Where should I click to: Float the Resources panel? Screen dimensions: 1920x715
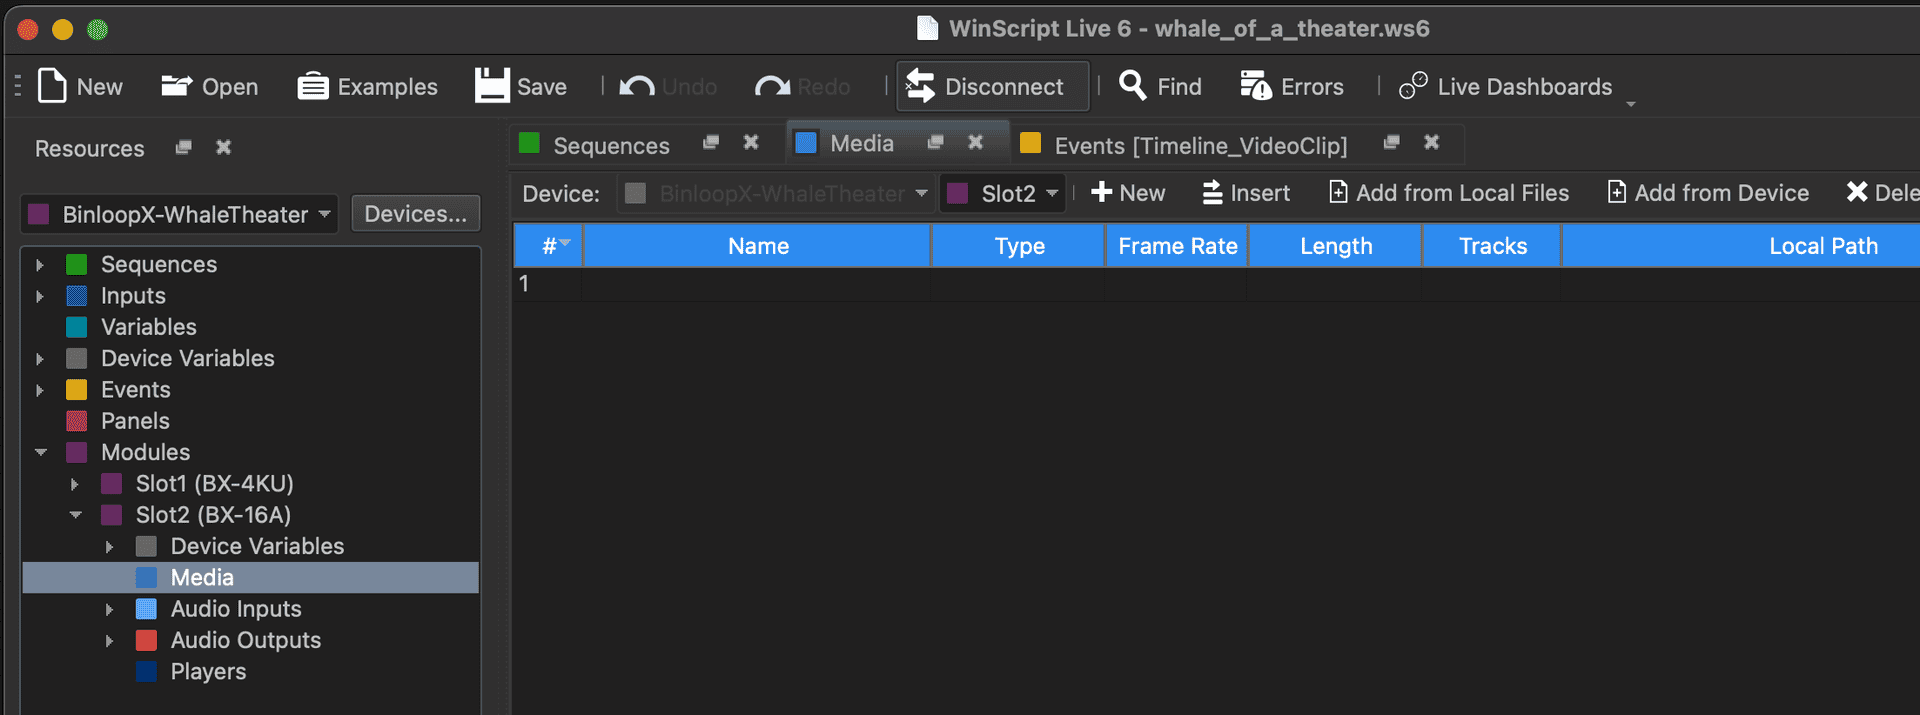coord(183,148)
